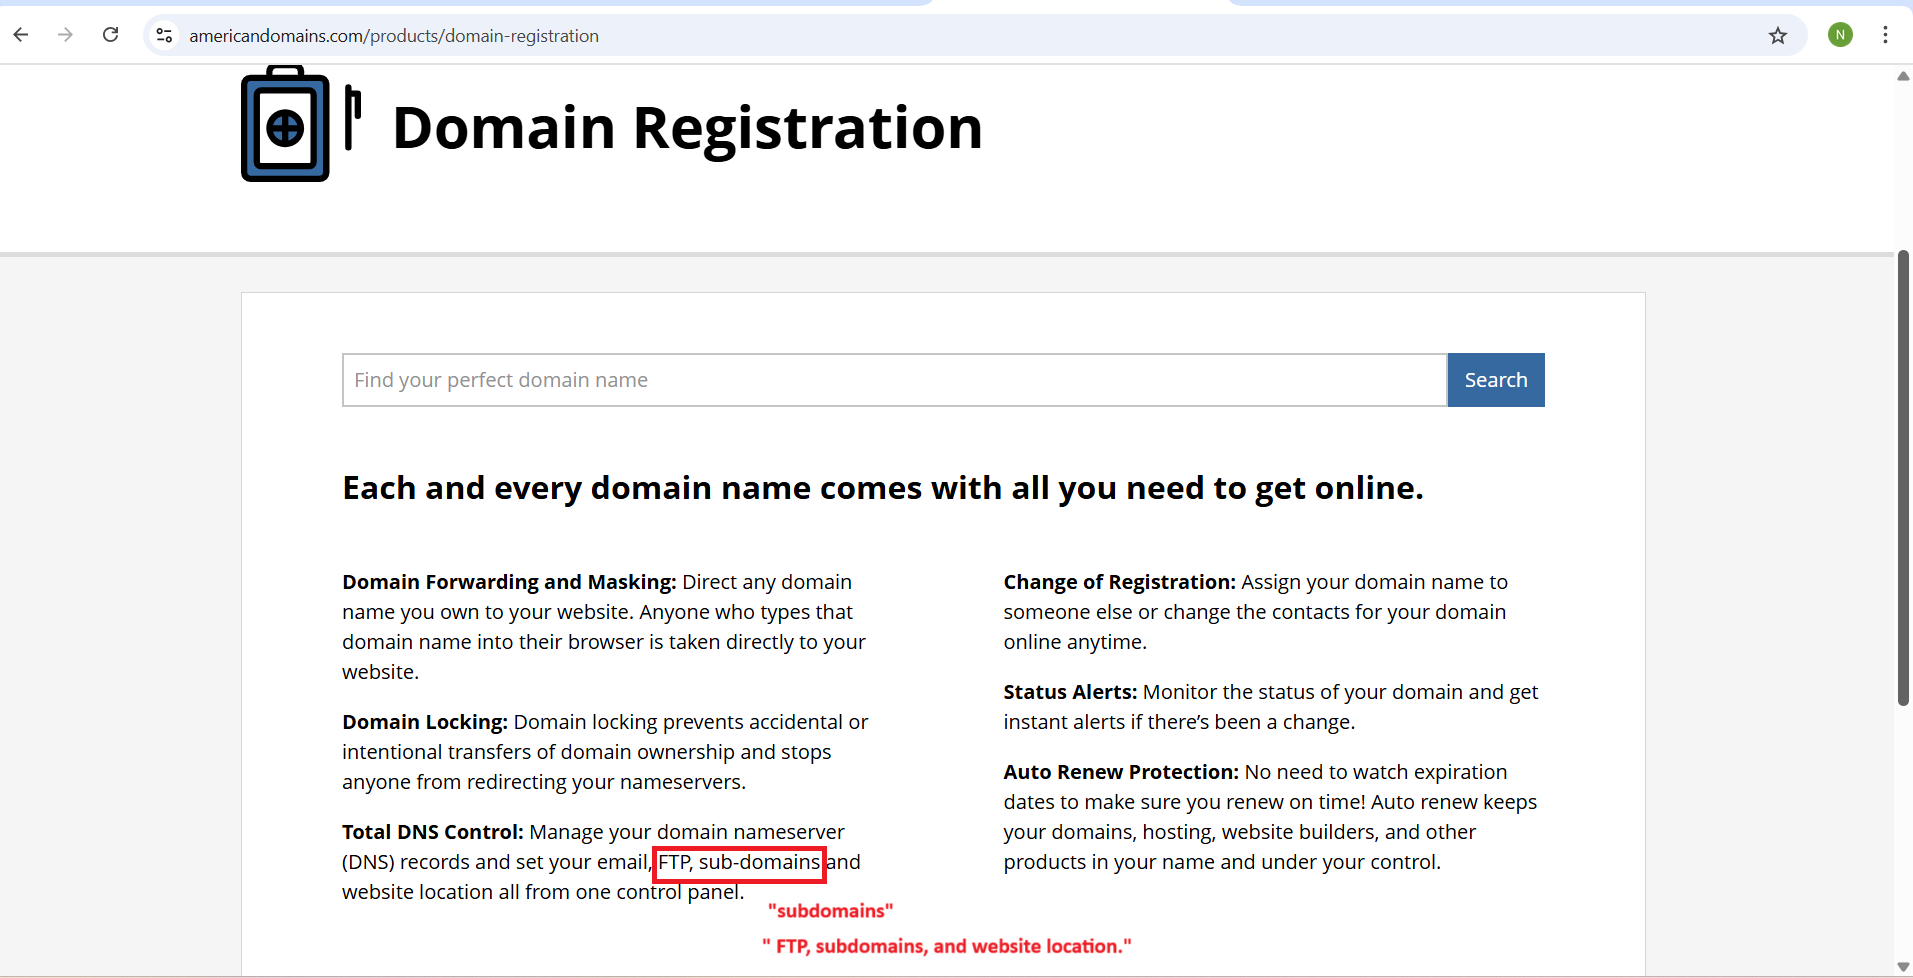Click the 'Each and every domain name' heading

point(882,488)
